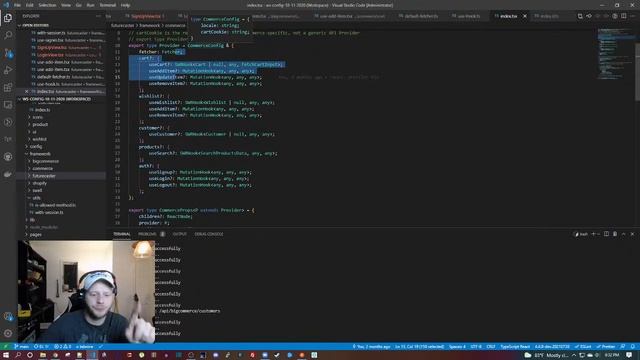640x360 pixels.
Task: Close the active index.tsx editor tab
Action: pyautogui.click(x=525, y=16)
